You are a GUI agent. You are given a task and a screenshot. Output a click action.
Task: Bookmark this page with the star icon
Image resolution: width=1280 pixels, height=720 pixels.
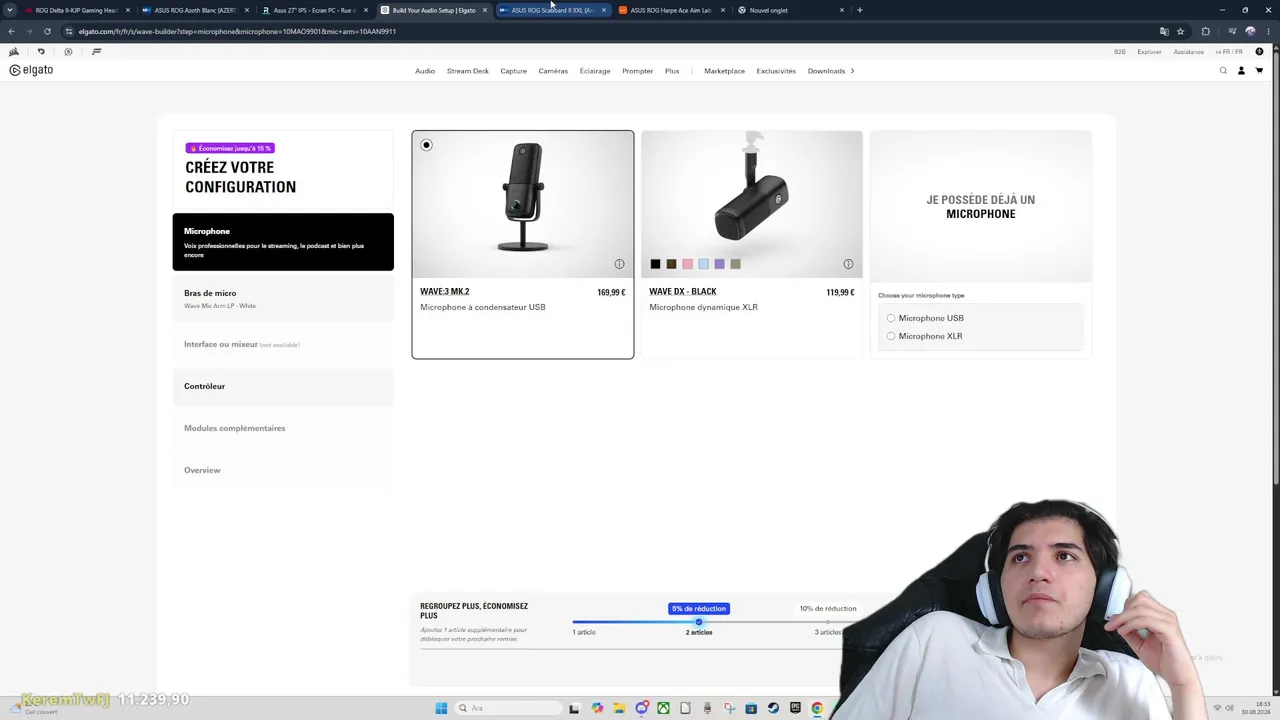(1180, 31)
